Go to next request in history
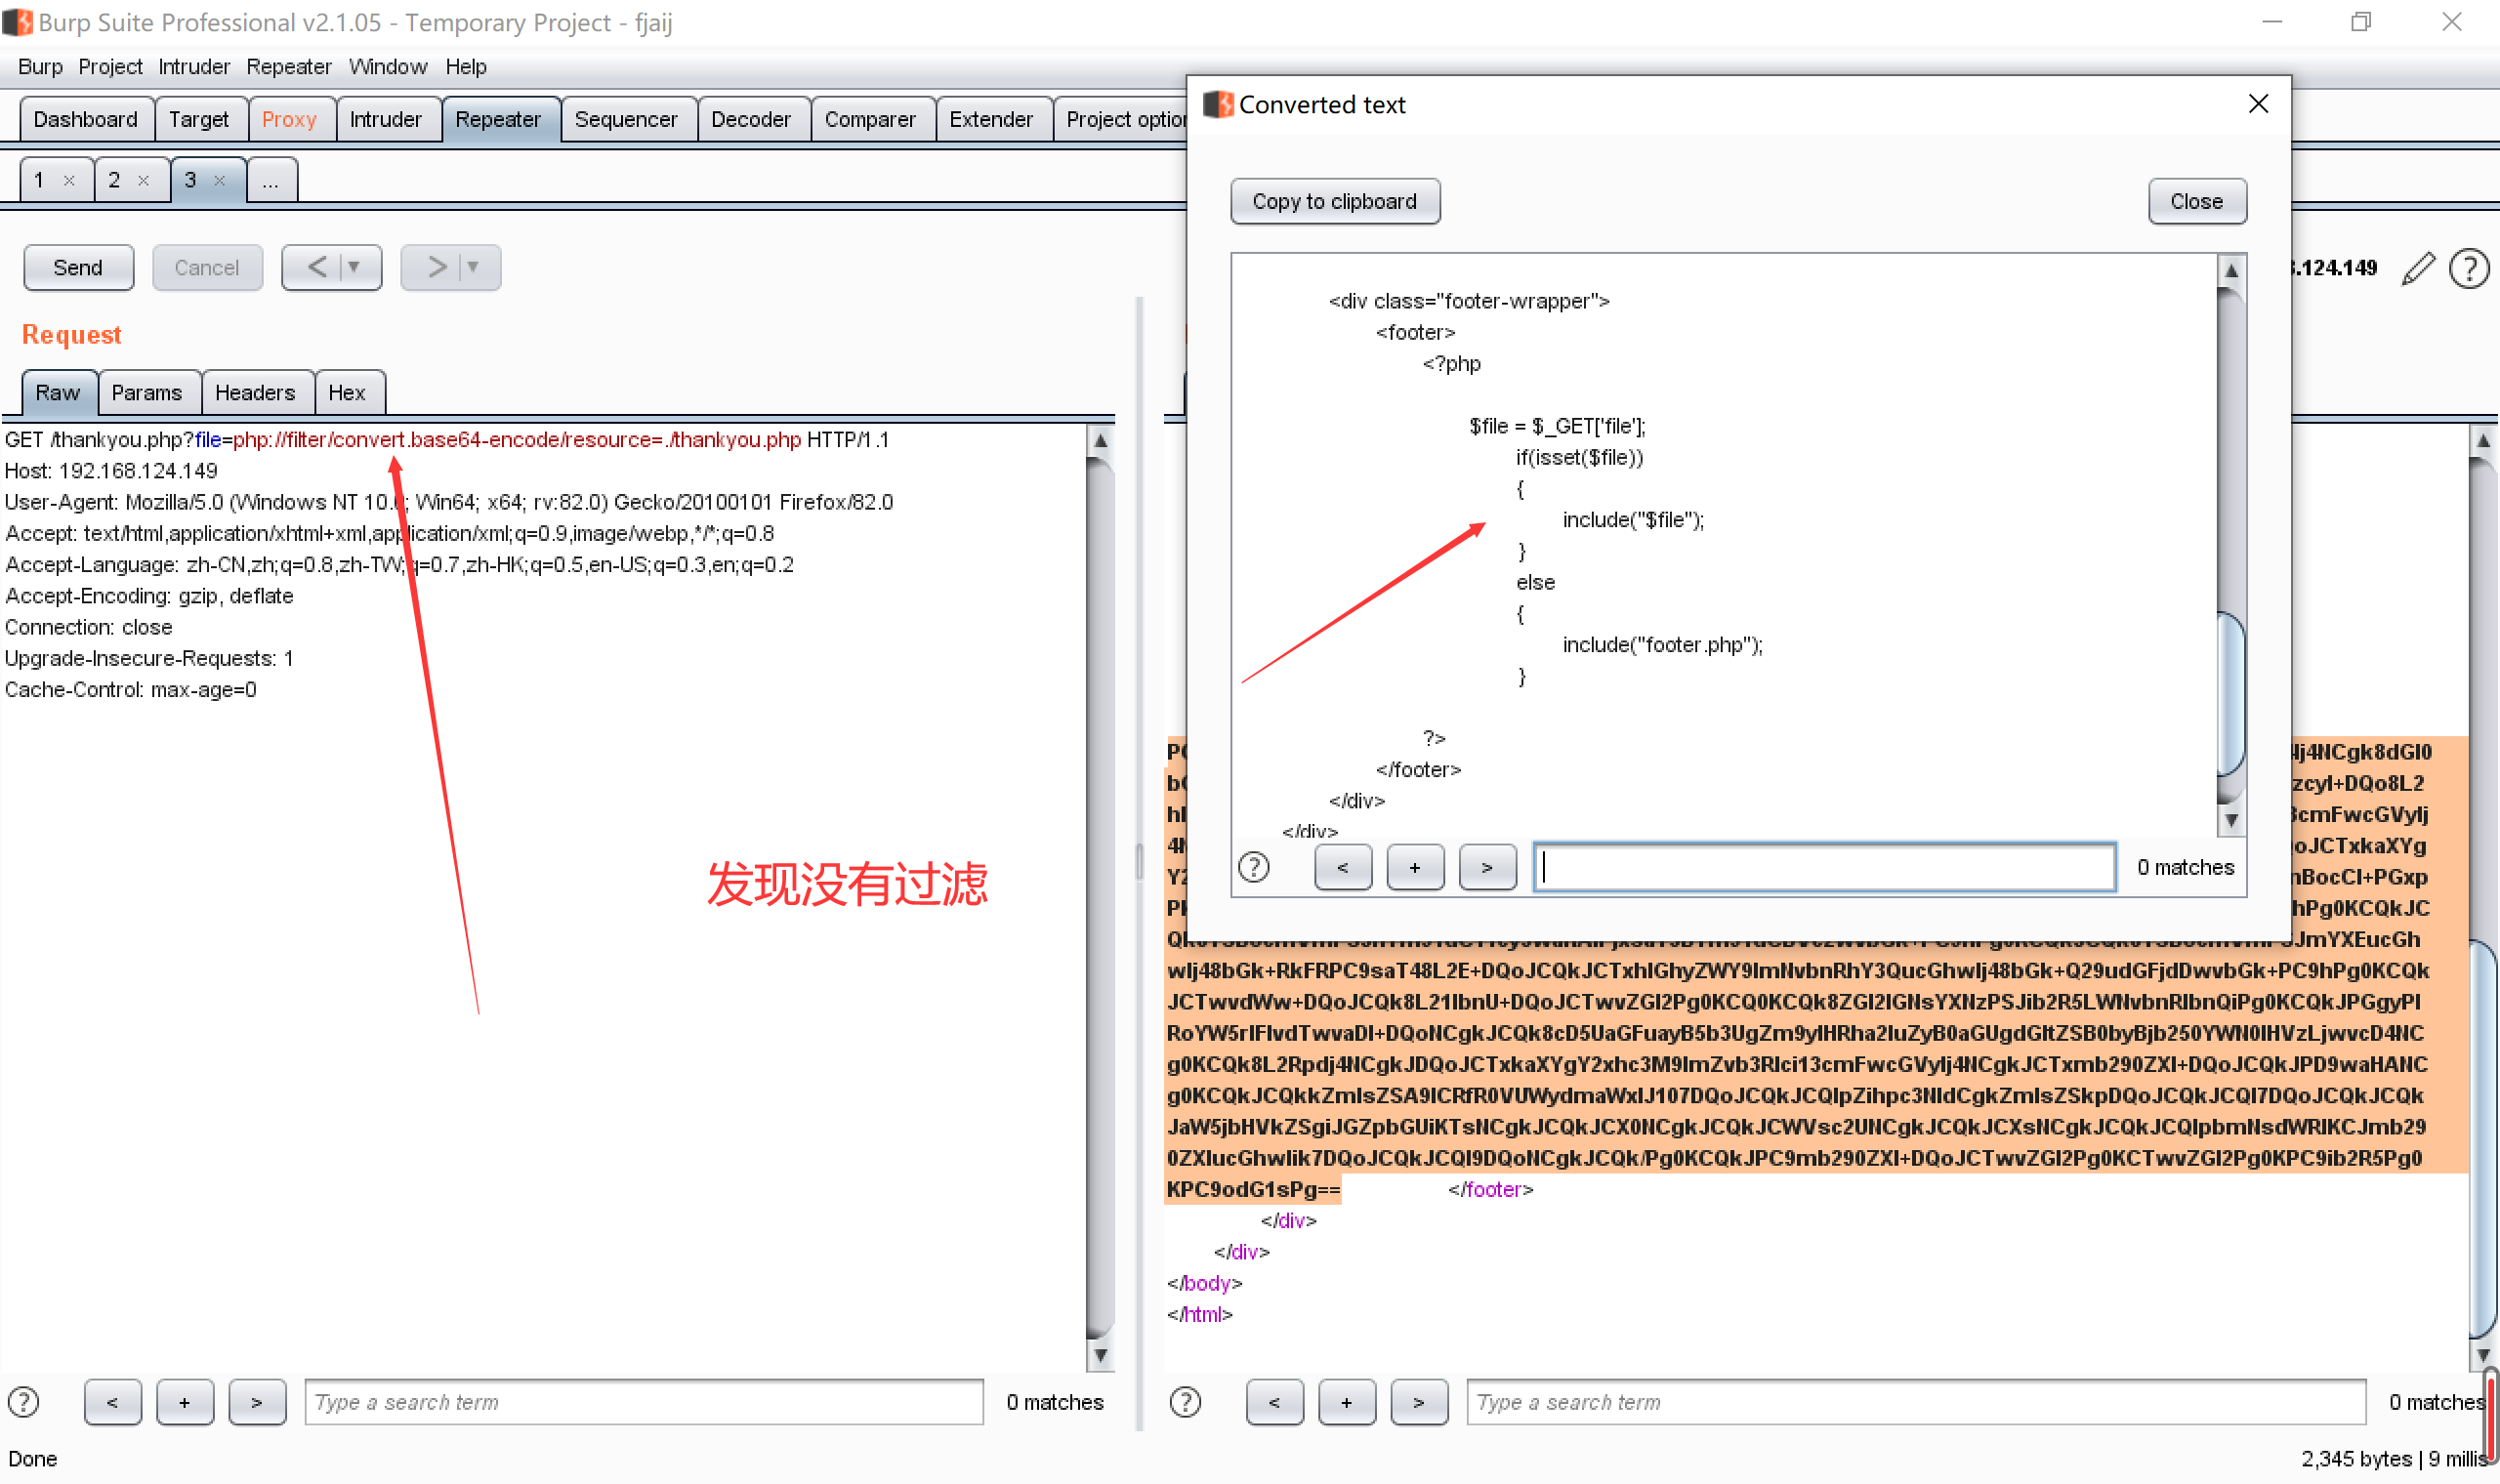Image resolution: width=2500 pixels, height=1484 pixels. pyautogui.click(x=436, y=267)
